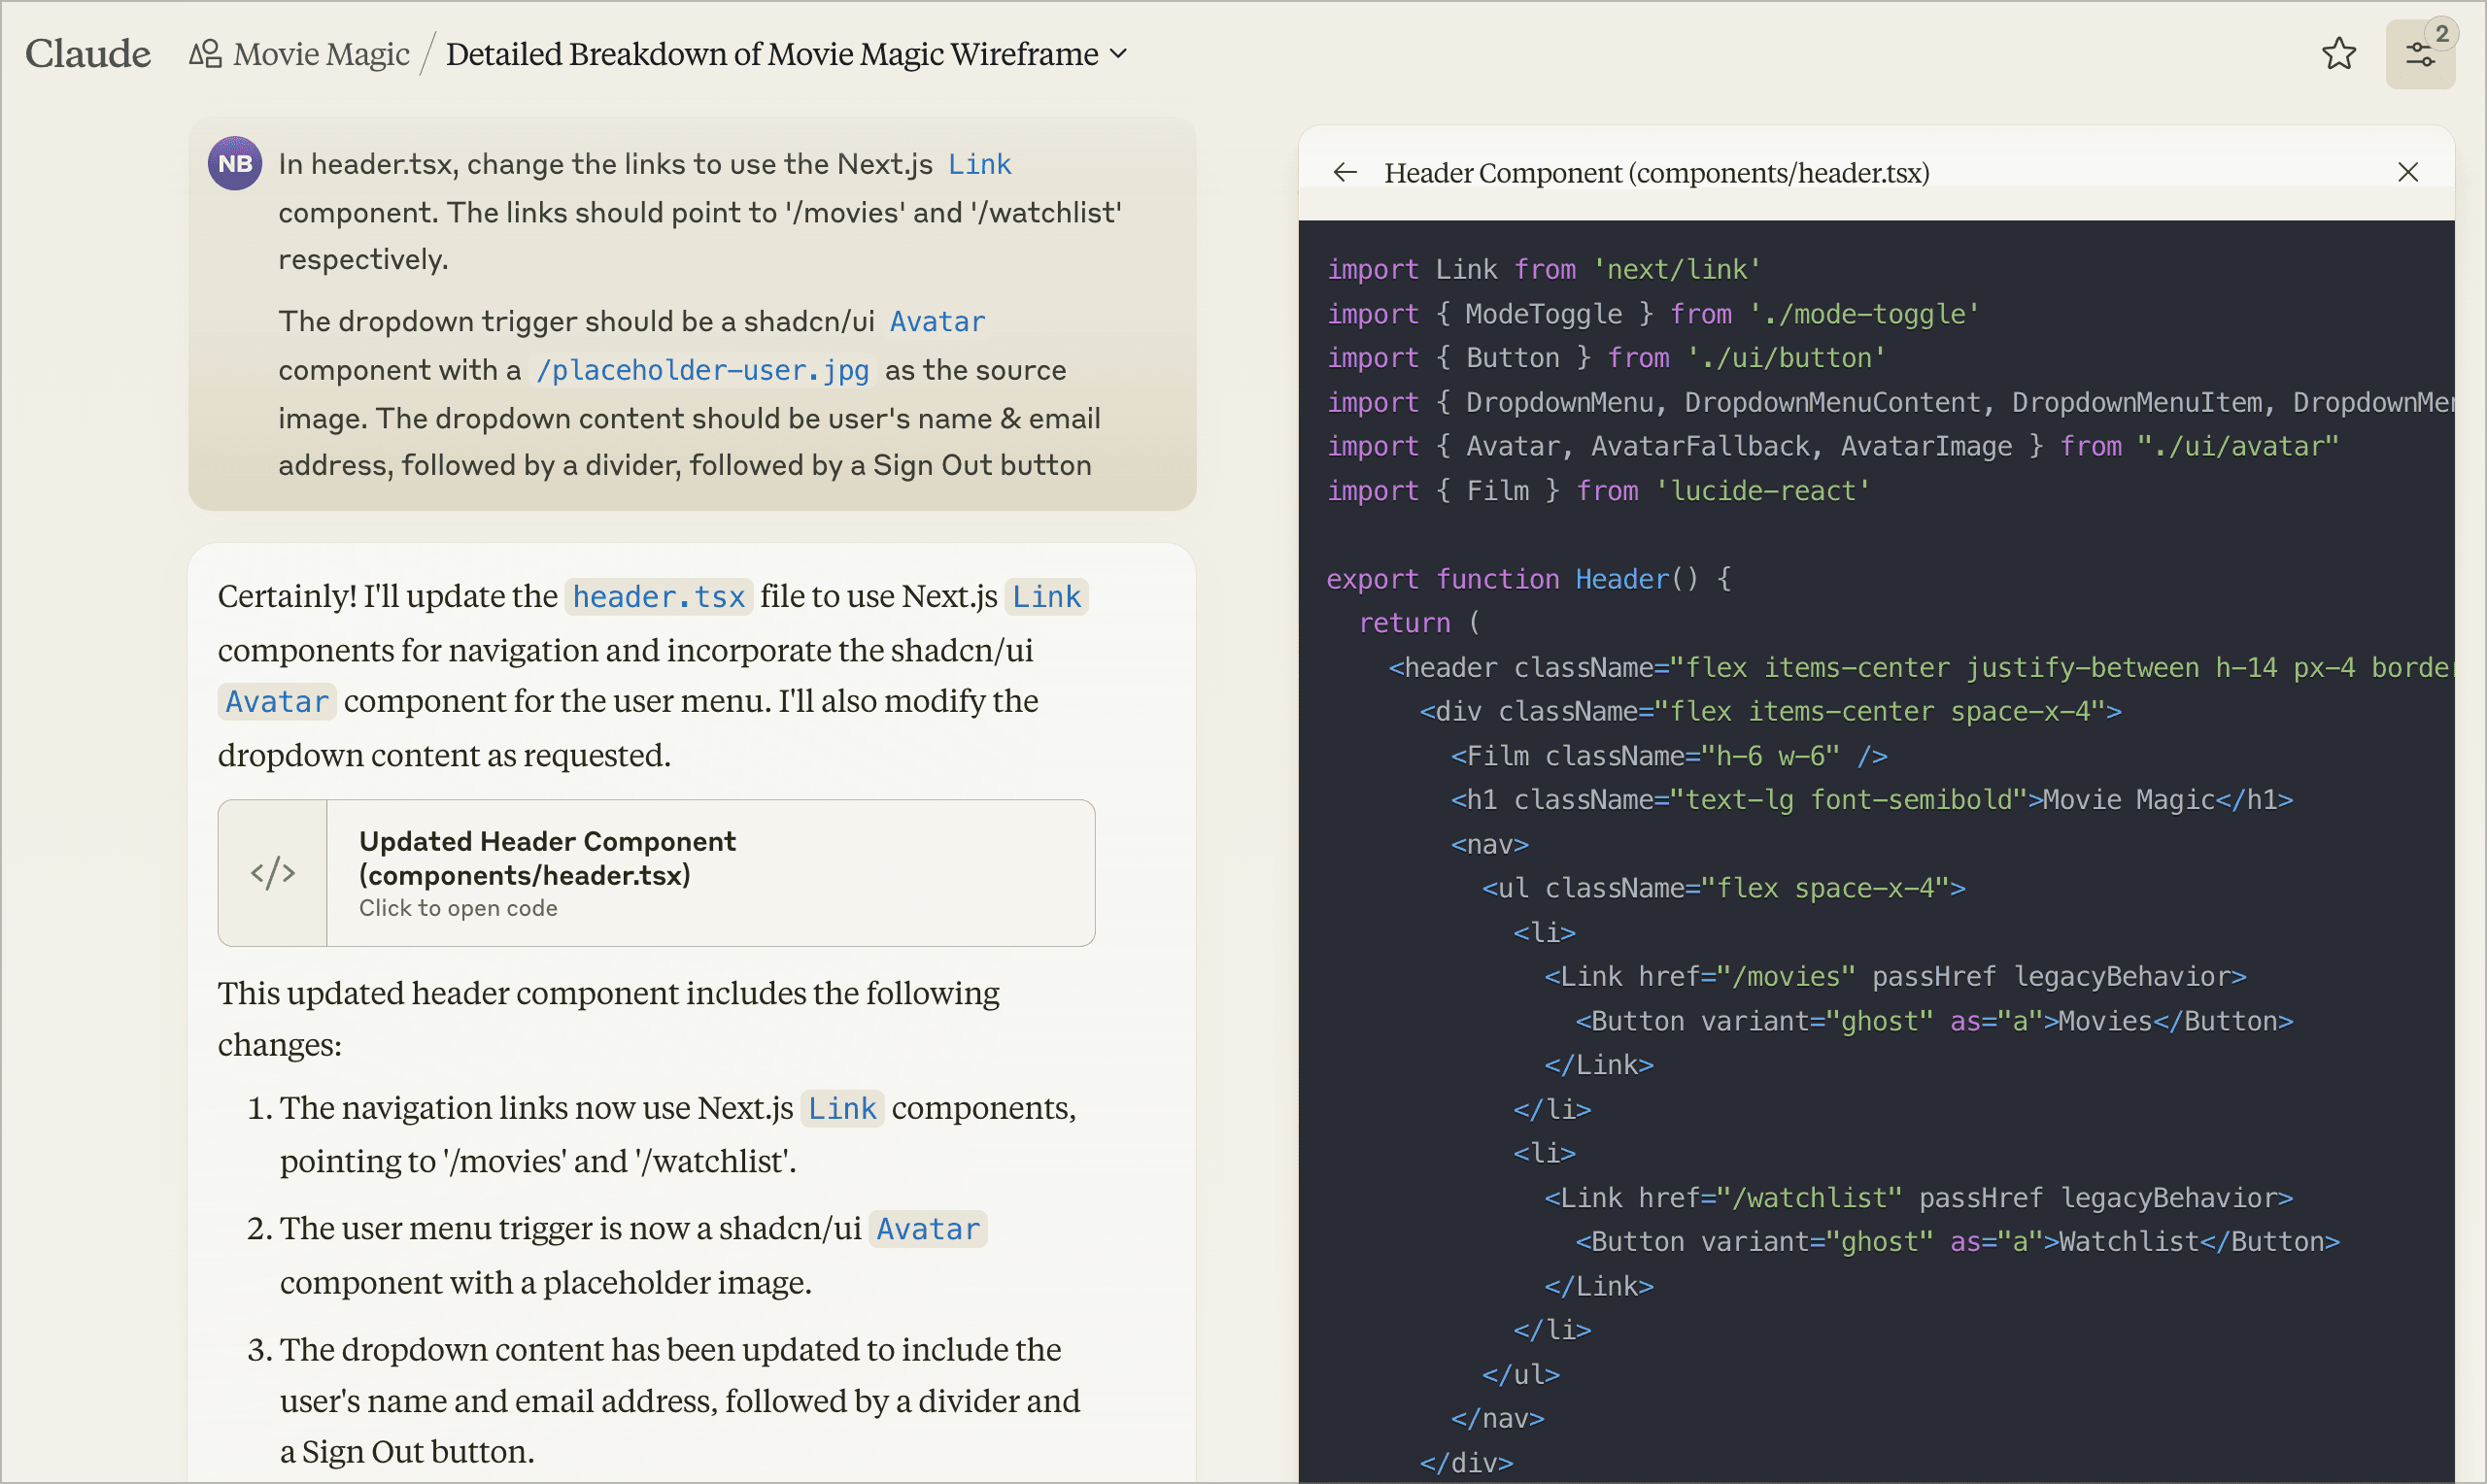The image size is (2487, 1484).
Task: Click the project people icon beside Movie Magic
Action: pos(205,54)
